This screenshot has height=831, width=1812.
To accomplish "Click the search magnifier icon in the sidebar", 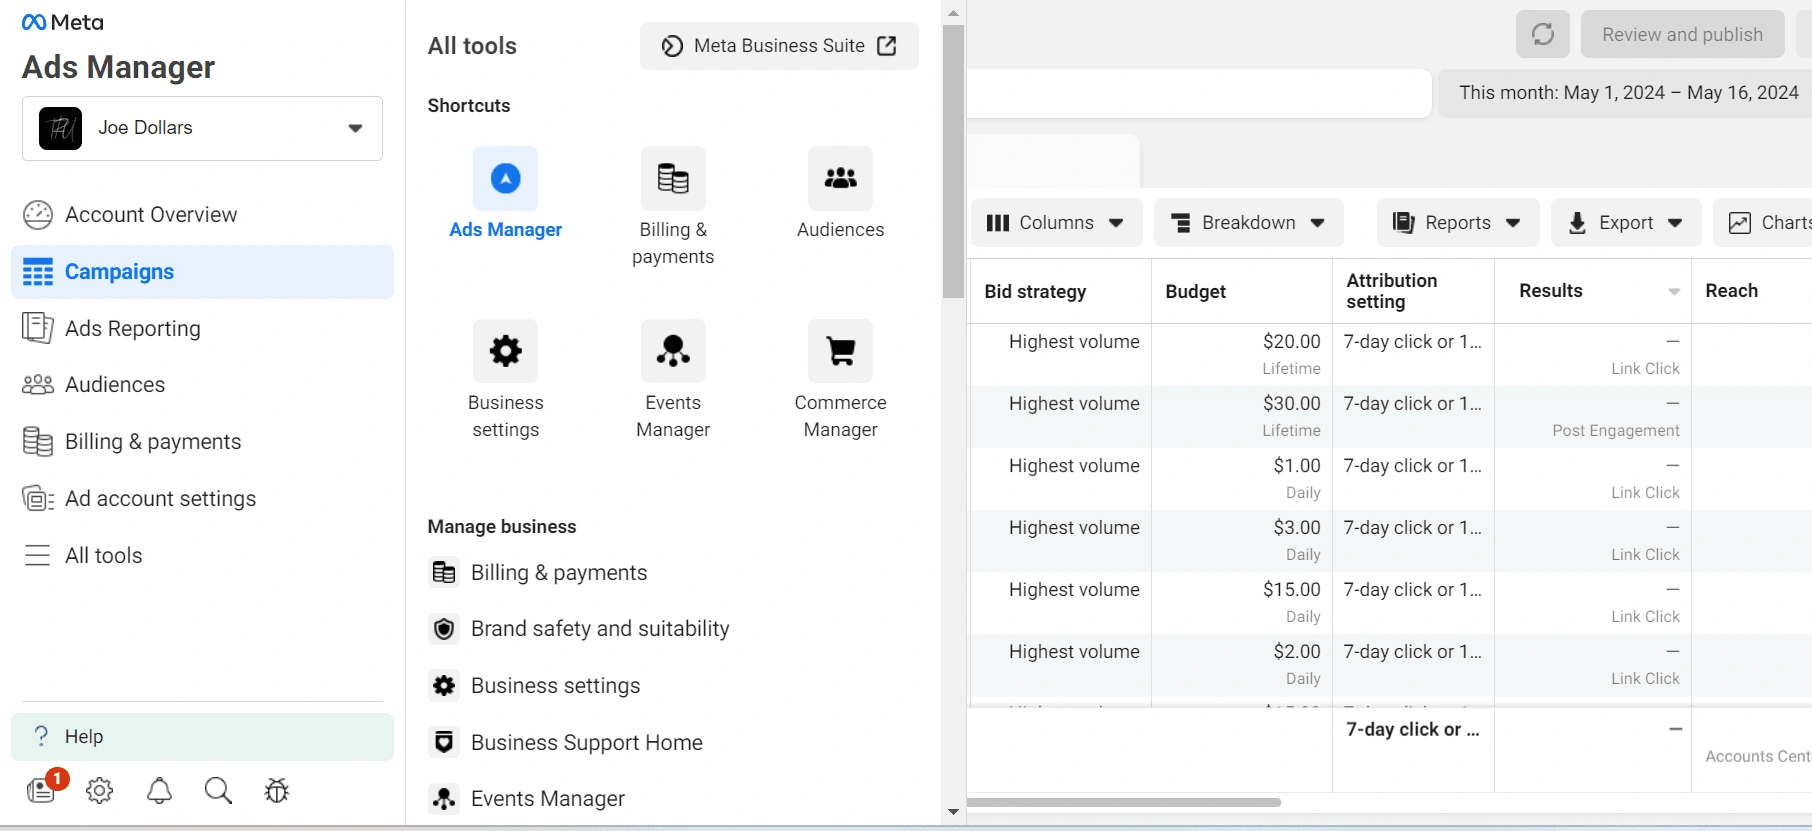I will (218, 791).
